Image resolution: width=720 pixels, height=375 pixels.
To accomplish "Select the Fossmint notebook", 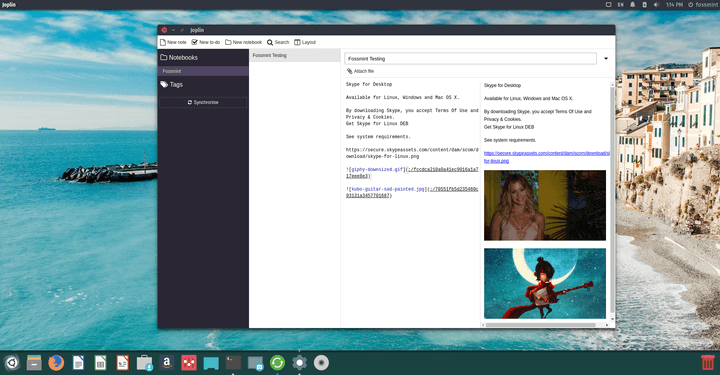I will pos(203,71).
